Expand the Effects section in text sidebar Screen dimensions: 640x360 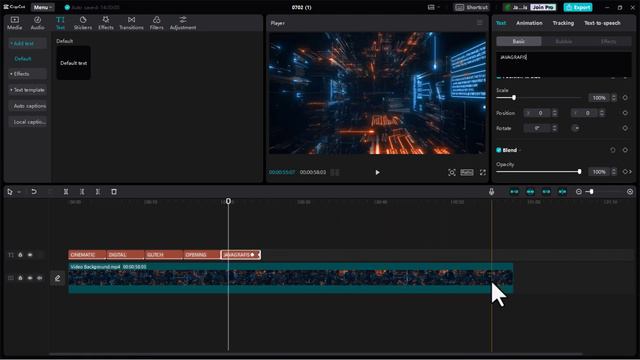click(x=27, y=74)
